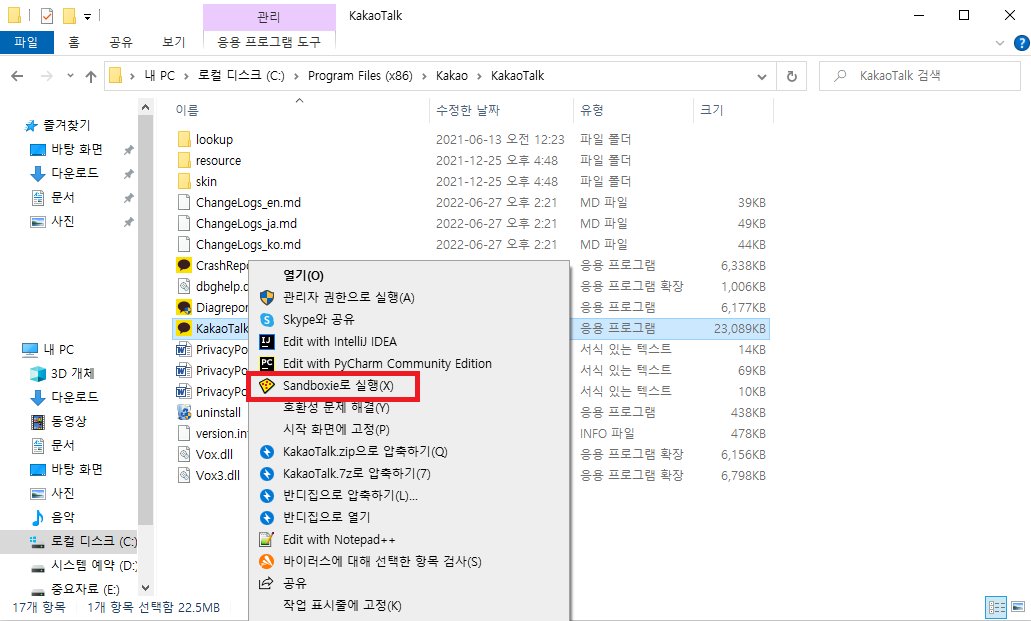Open pinned 바탕 화면 under 즐겨찾기
1031x621 pixels.
point(77,149)
